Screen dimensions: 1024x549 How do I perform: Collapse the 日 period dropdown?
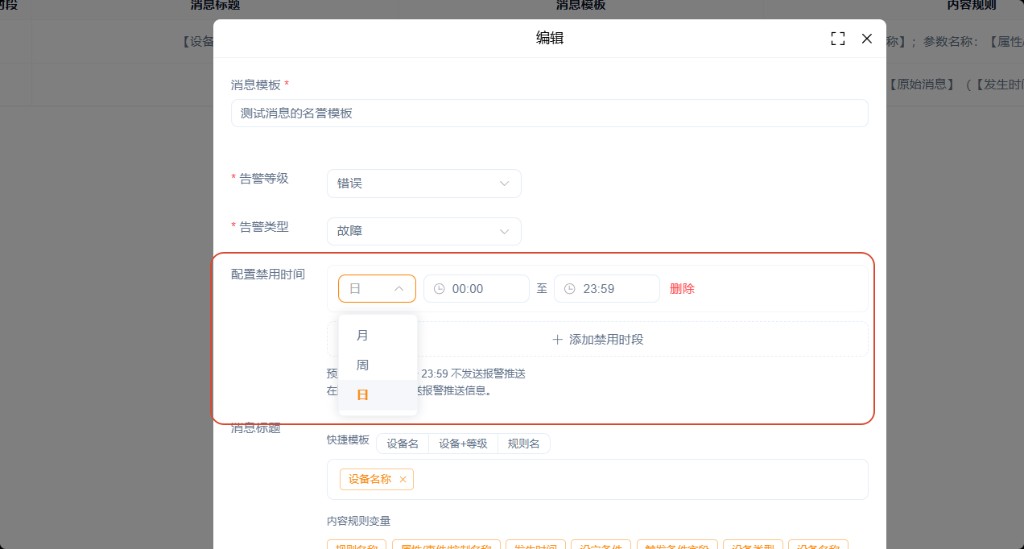click(377, 289)
